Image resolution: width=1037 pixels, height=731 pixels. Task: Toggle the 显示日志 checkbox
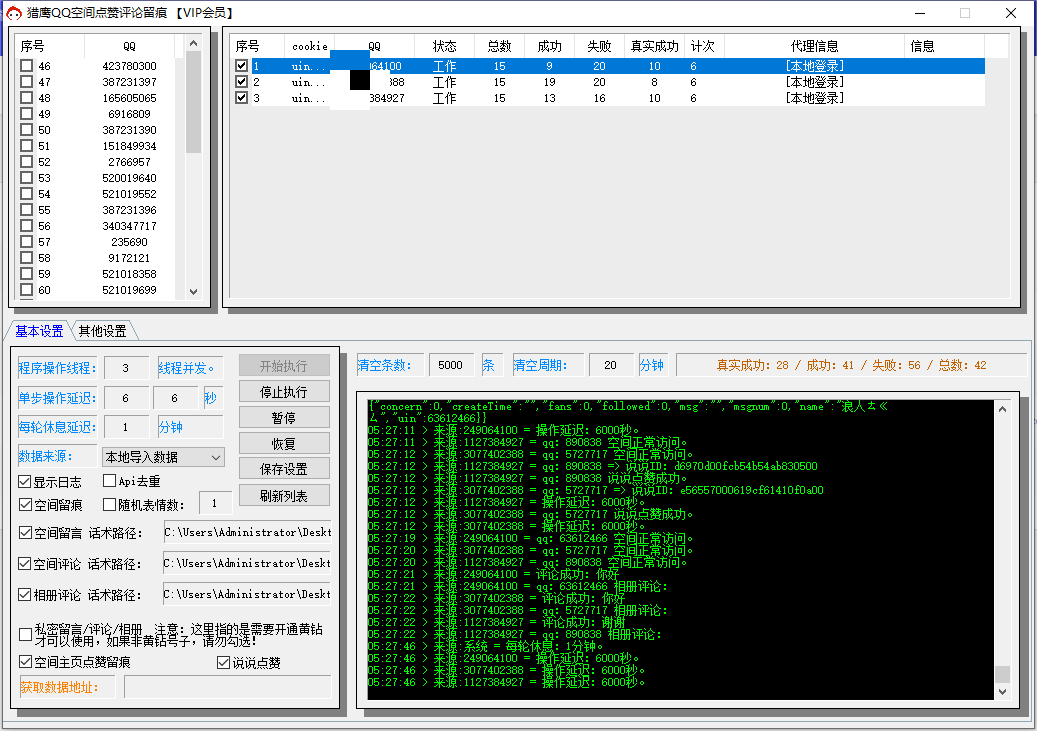pos(25,482)
